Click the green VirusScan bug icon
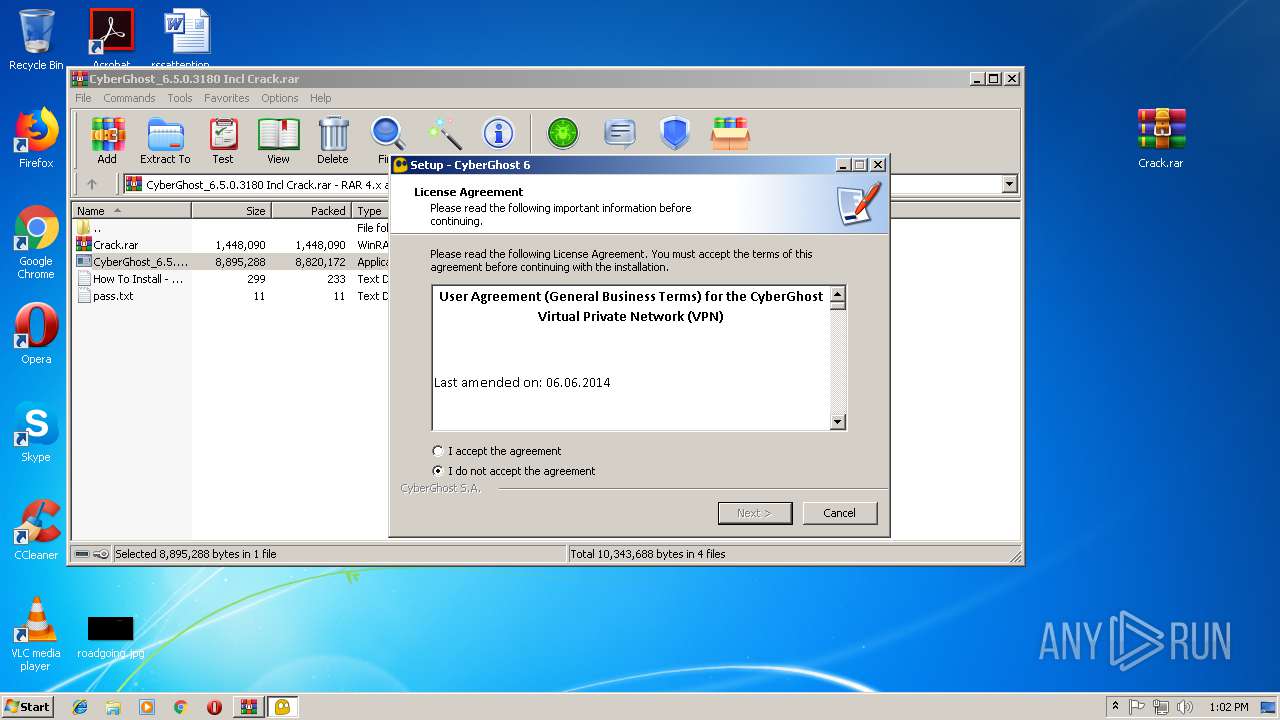 point(563,133)
